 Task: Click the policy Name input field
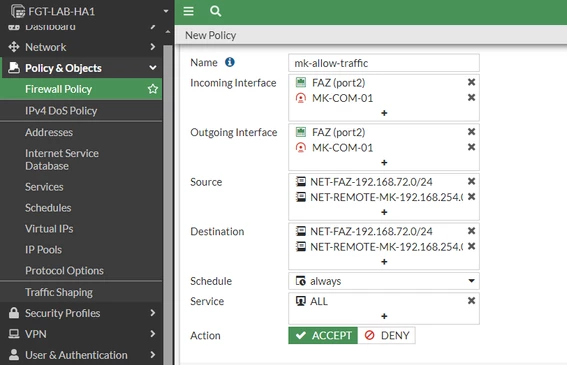tap(384, 63)
